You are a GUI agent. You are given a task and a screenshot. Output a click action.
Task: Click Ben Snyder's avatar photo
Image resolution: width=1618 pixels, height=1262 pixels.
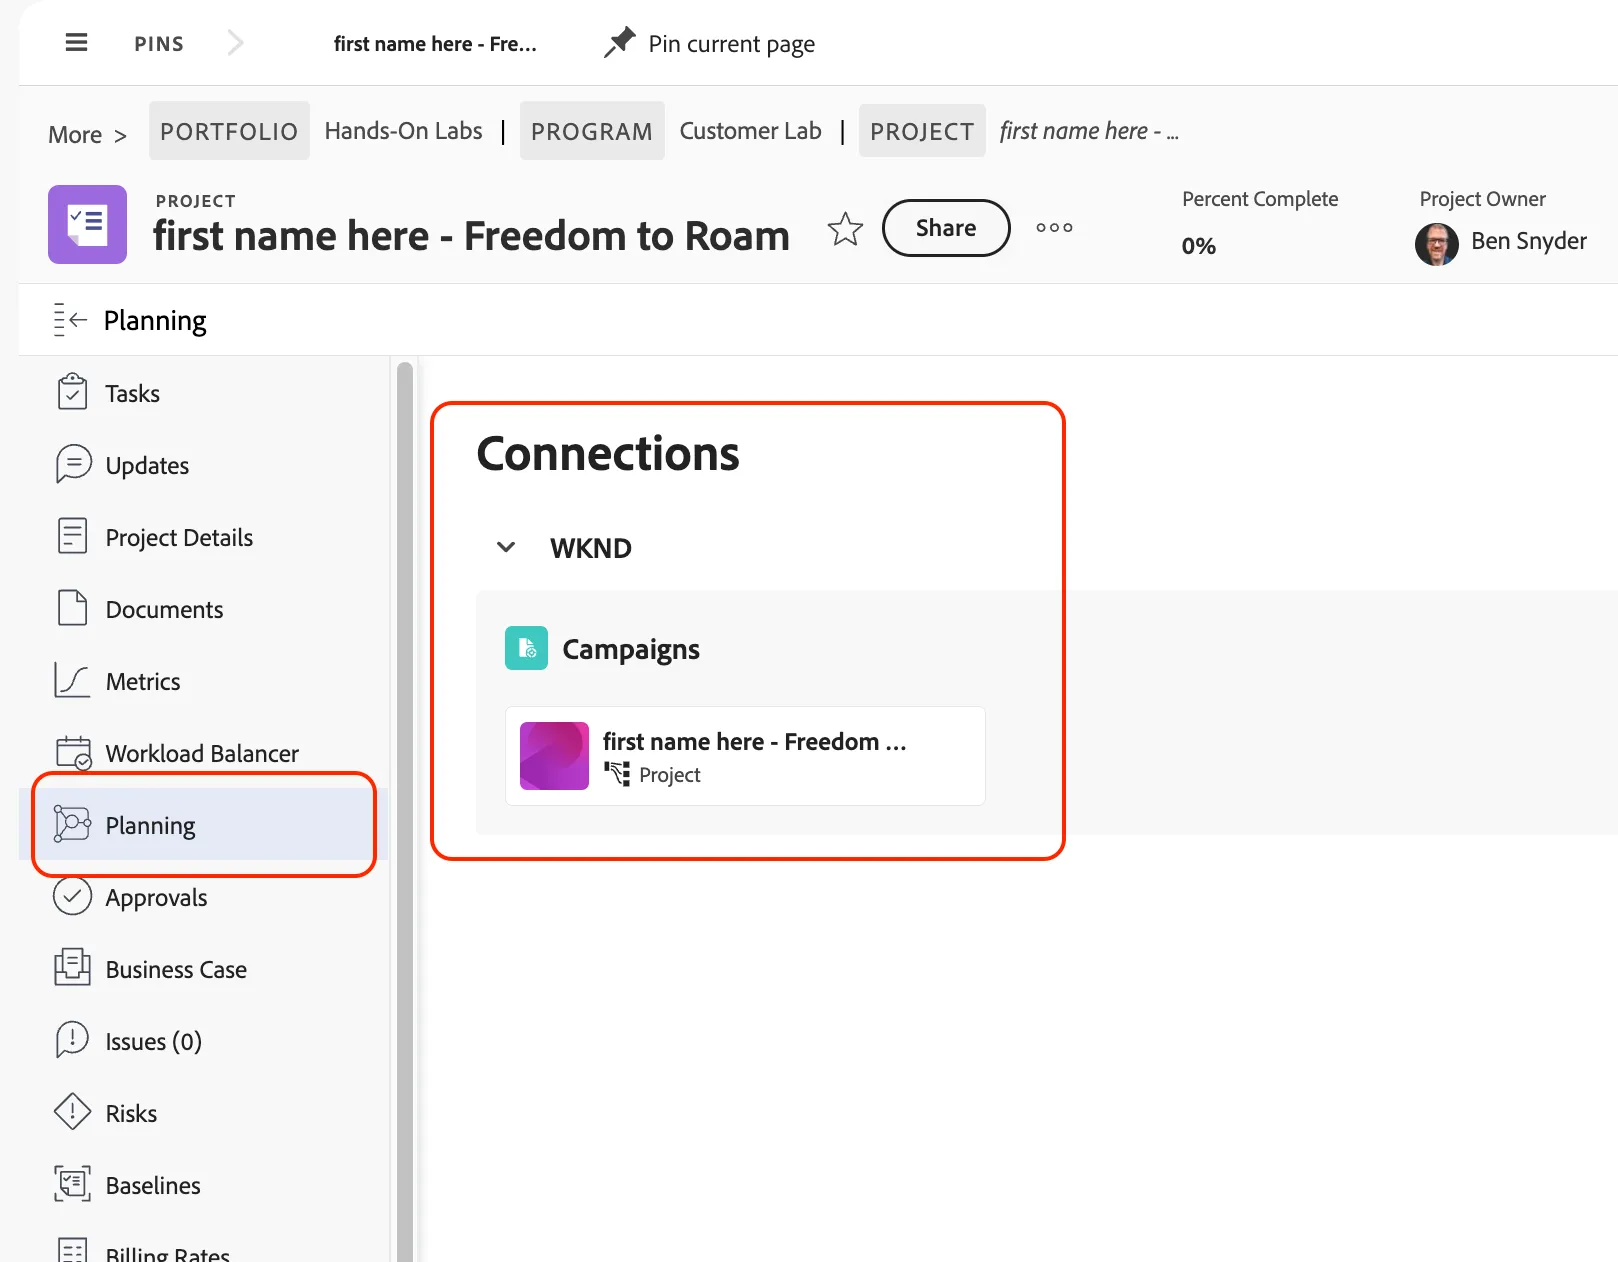pos(1436,243)
